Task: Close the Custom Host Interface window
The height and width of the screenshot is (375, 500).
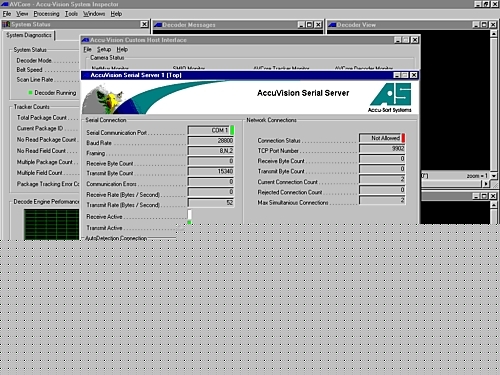Action: 415,40
